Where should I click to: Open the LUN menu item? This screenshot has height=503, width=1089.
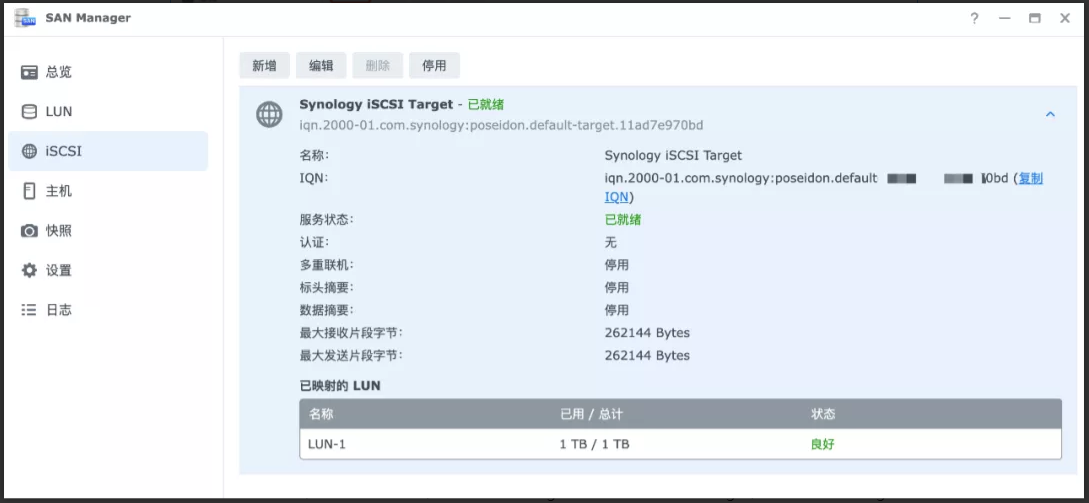[x=108, y=112]
